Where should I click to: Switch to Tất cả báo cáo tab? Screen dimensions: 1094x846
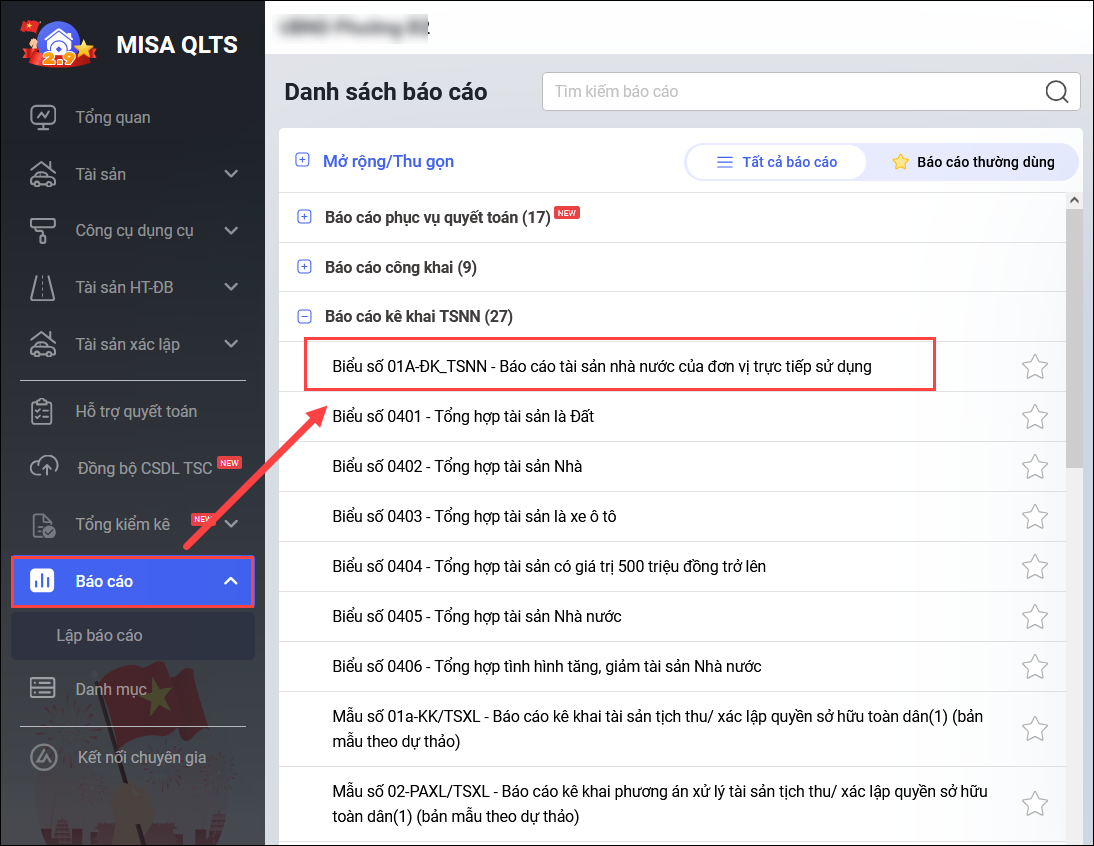[777, 162]
